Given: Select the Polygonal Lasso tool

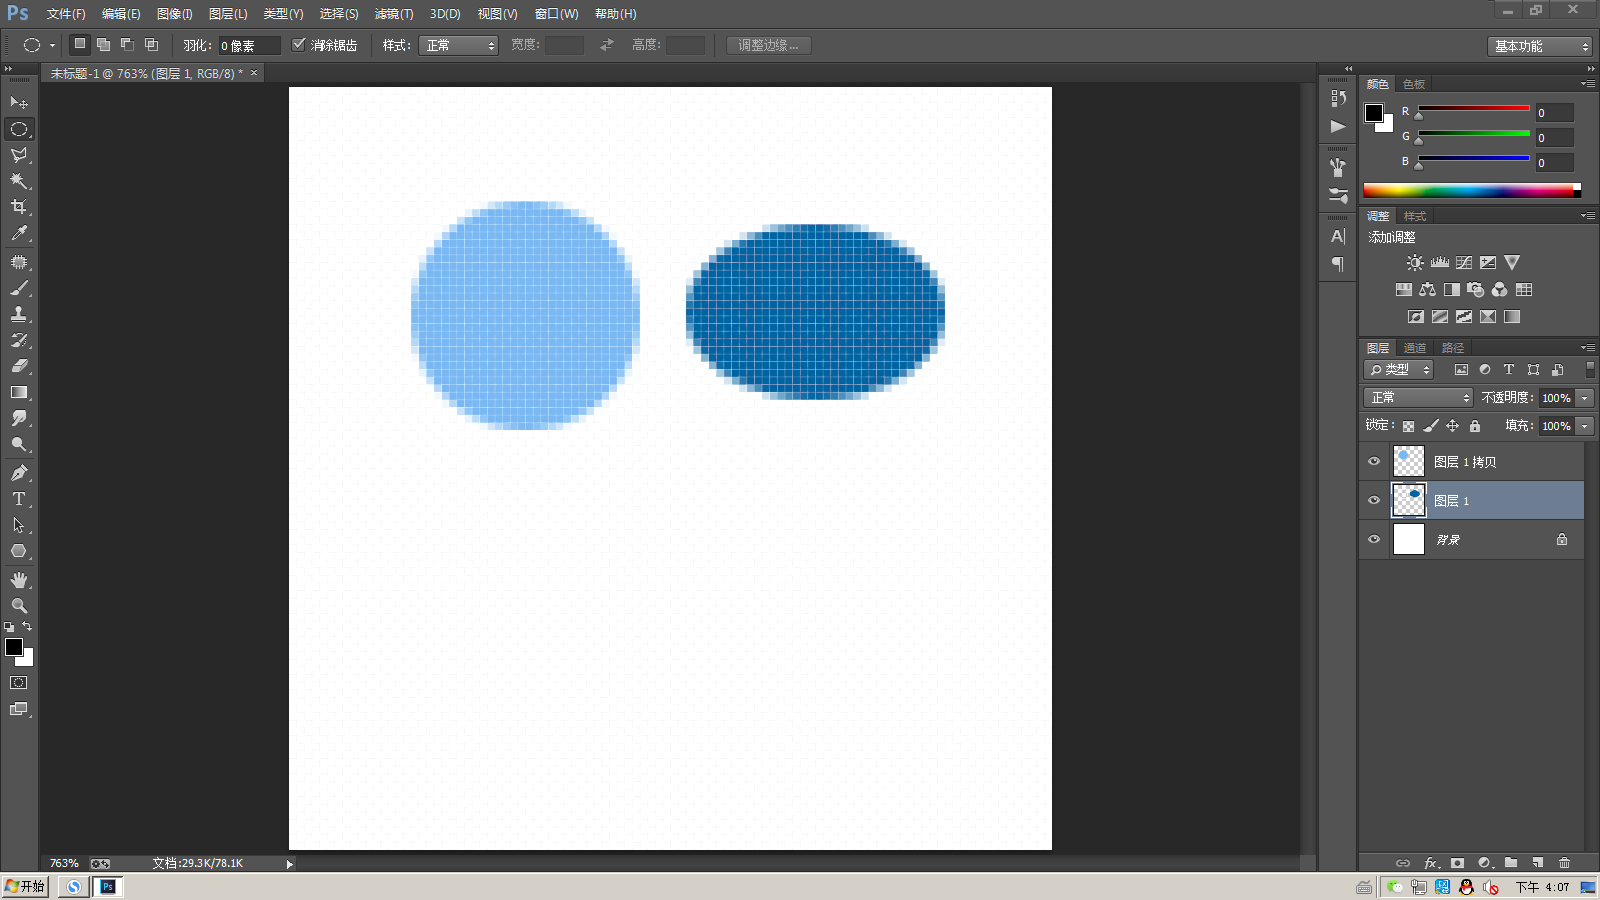Looking at the screenshot, I should (x=19, y=155).
